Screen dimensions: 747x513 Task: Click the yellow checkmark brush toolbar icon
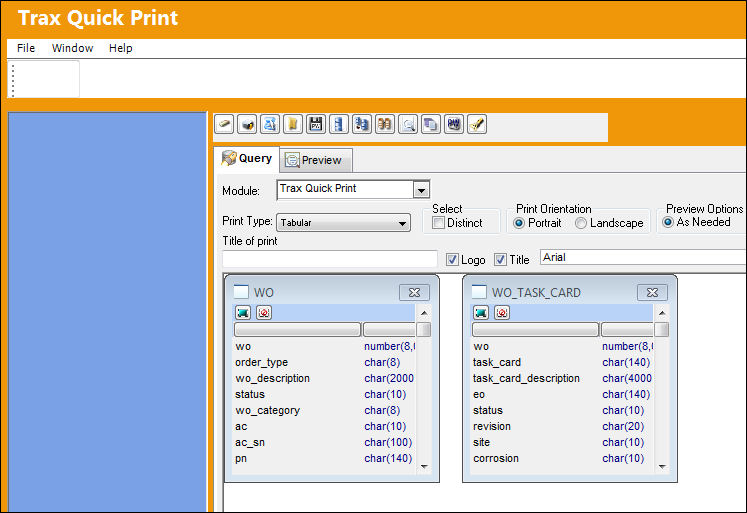[x=477, y=124]
